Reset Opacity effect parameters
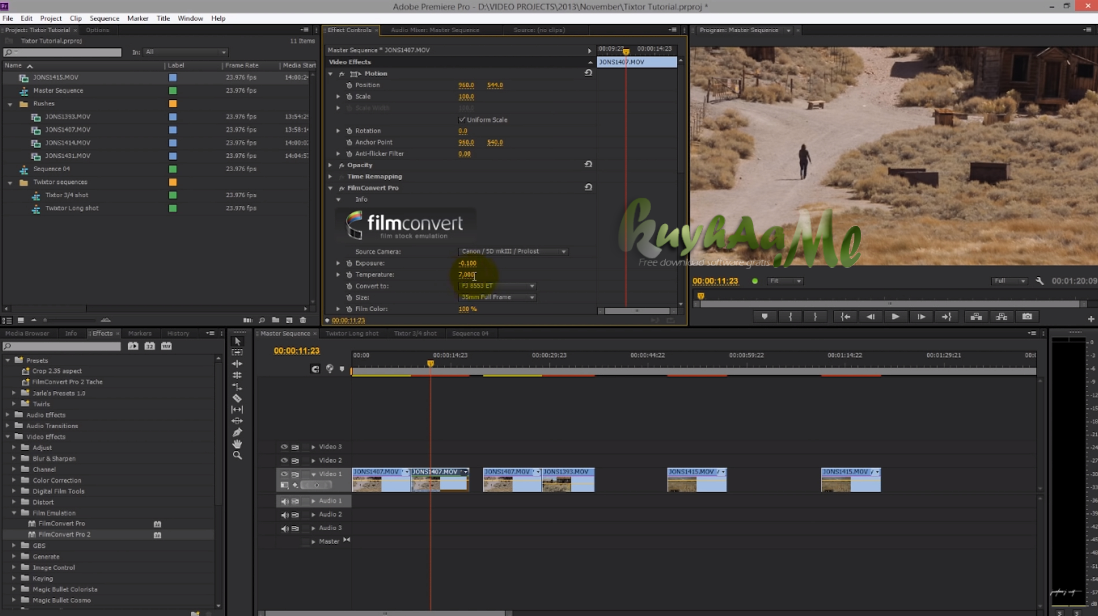Image resolution: width=1098 pixels, height=616 pixels. pos(588,164)
